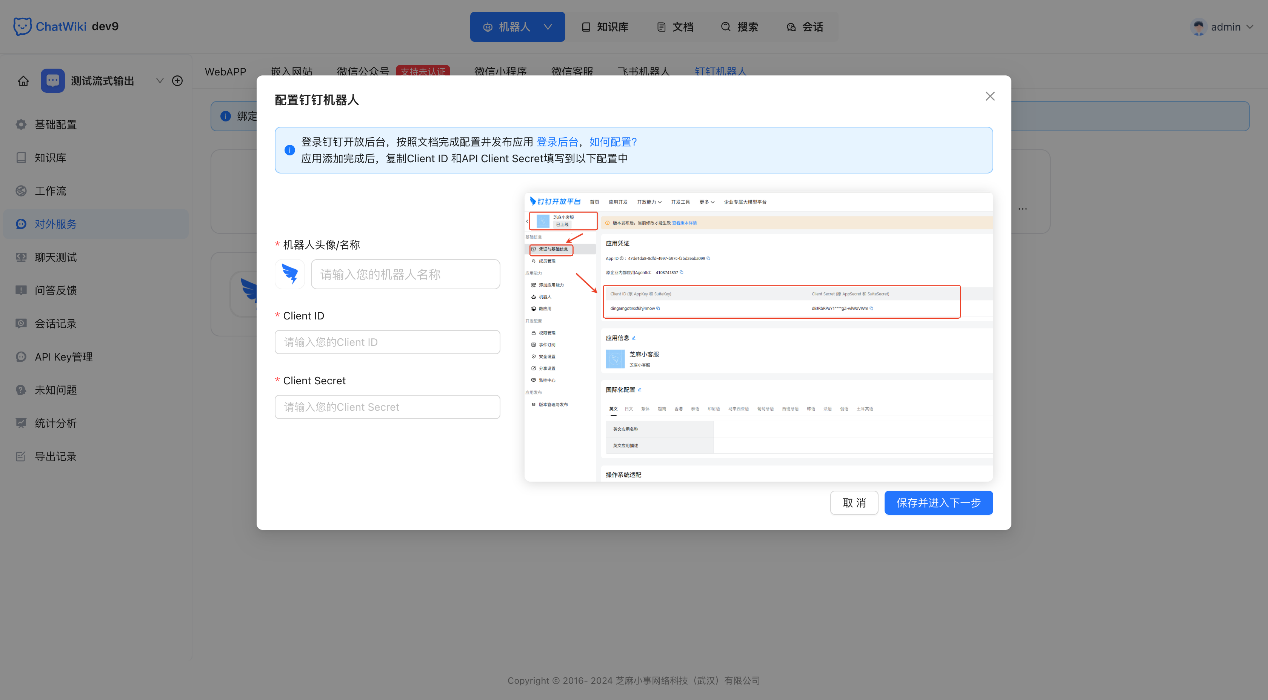
Task: Click the 统计分析 sidebar icon
Action: coord(21,423)
